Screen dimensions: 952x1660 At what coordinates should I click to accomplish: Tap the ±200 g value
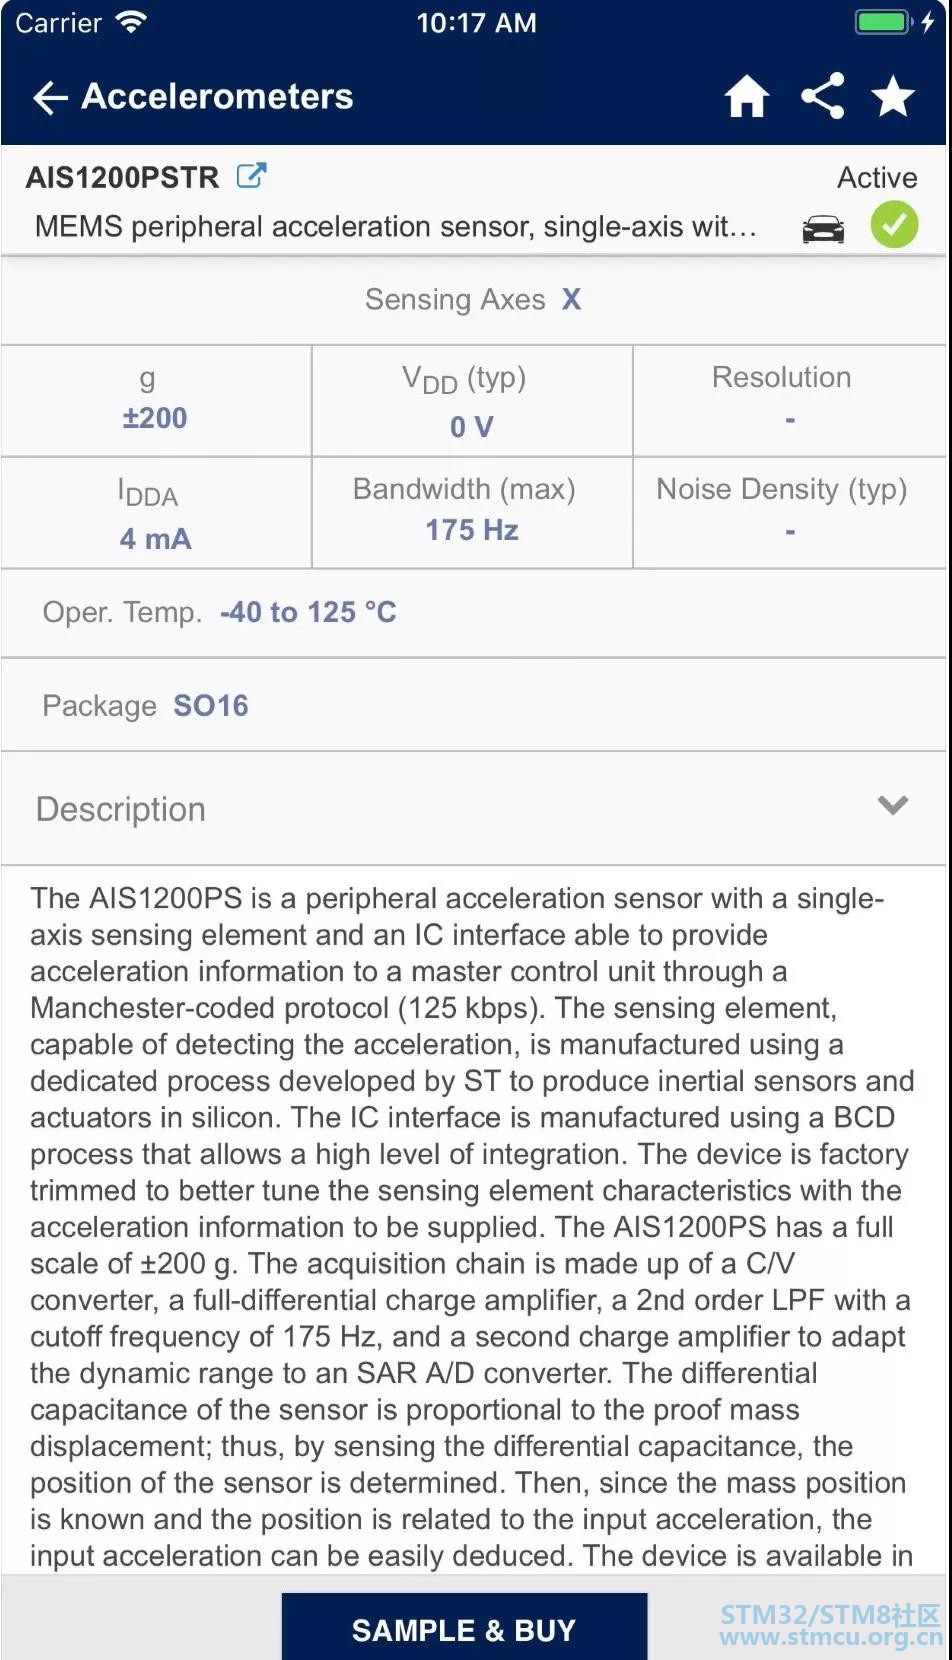[x=155, y=418]
